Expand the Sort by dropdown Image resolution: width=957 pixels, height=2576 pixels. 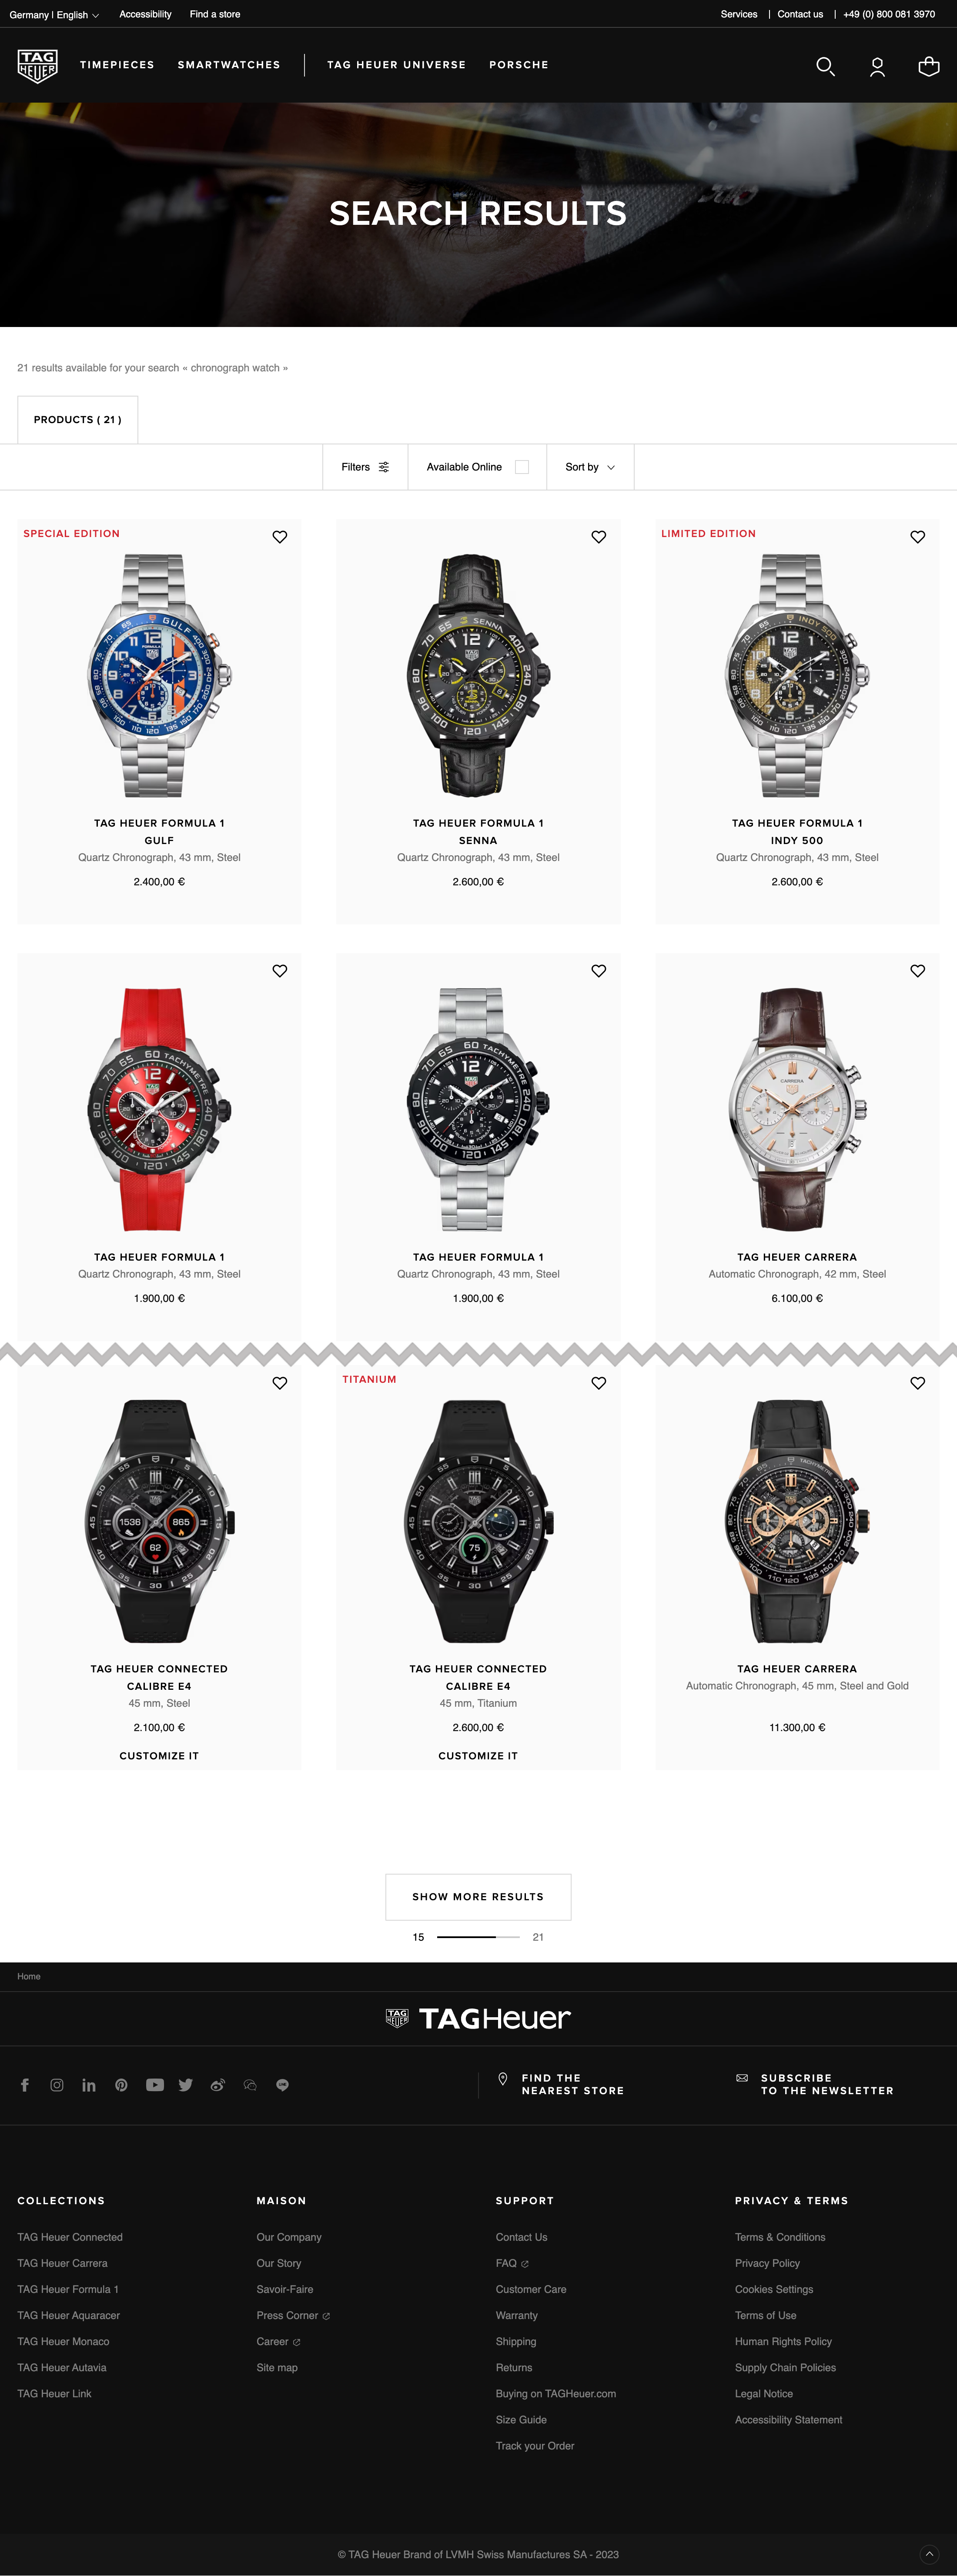(590, 467)
